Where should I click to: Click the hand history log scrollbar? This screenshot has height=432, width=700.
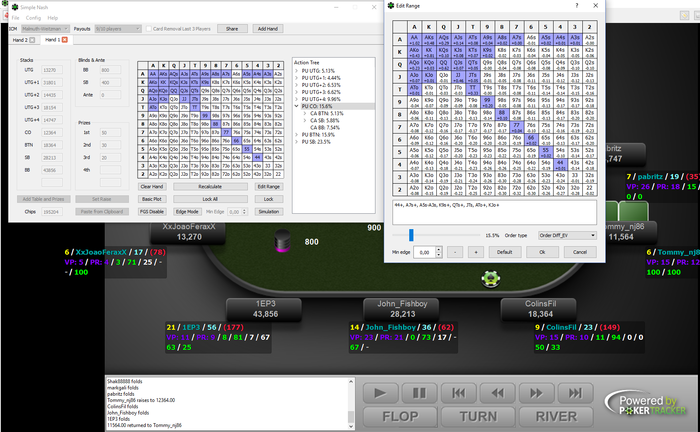(350, 404)
